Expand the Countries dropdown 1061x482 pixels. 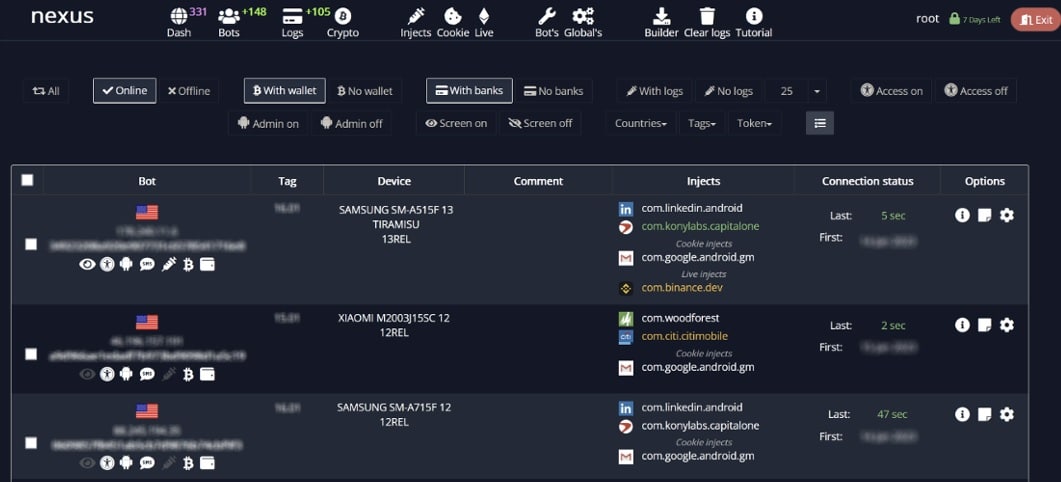click(641, 123)
